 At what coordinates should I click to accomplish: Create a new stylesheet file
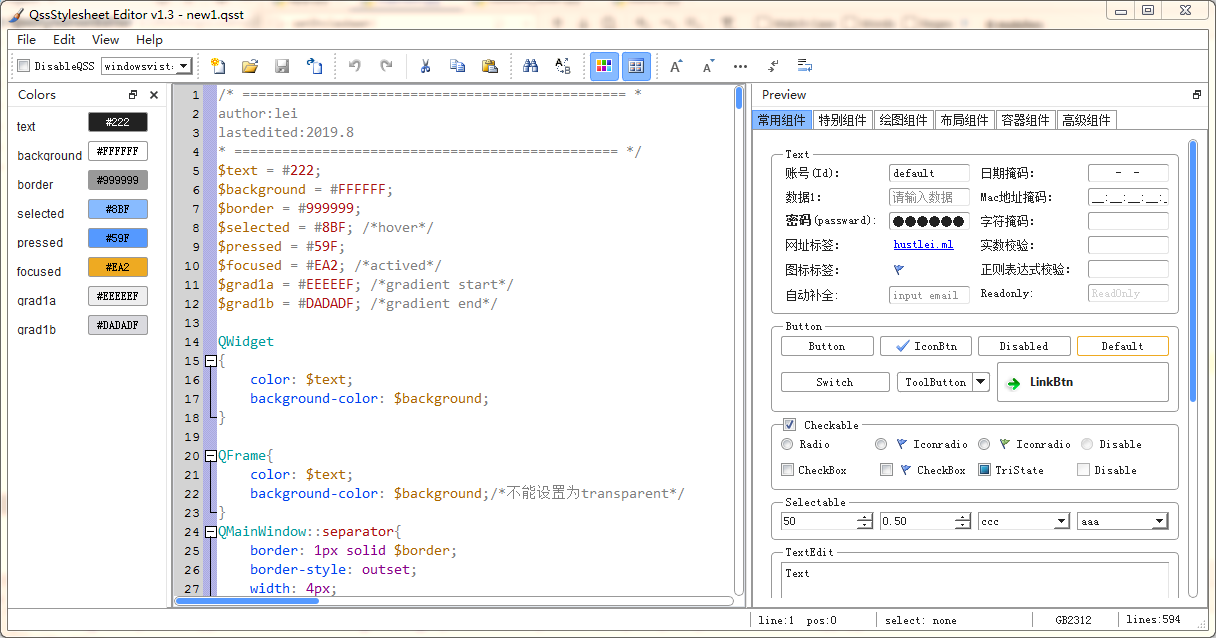(217, 66)
